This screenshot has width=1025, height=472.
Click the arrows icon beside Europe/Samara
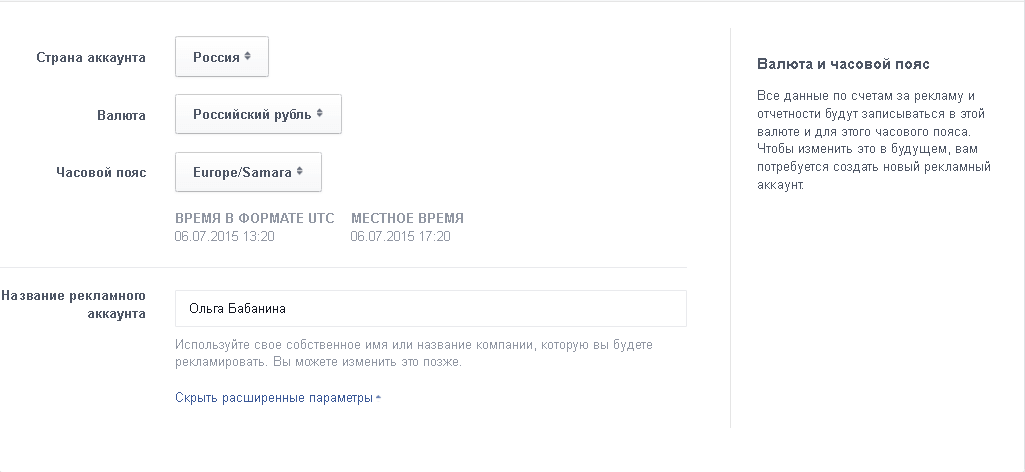coord(300,172)
